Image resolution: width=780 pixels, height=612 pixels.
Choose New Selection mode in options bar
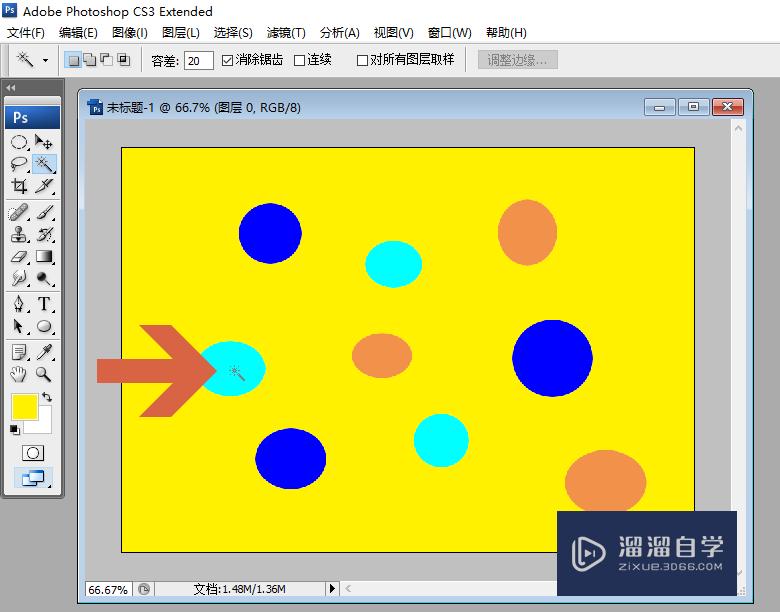click(74, 60)
